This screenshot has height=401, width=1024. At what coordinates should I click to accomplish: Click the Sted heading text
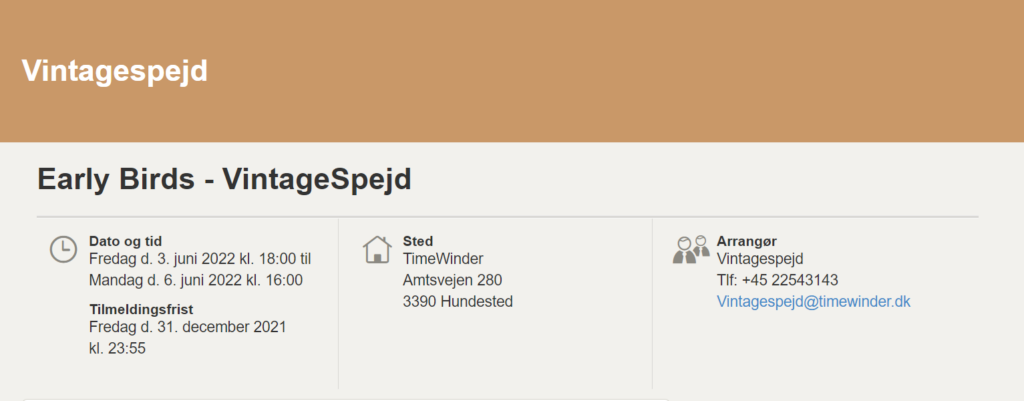(x=418, y=241)
